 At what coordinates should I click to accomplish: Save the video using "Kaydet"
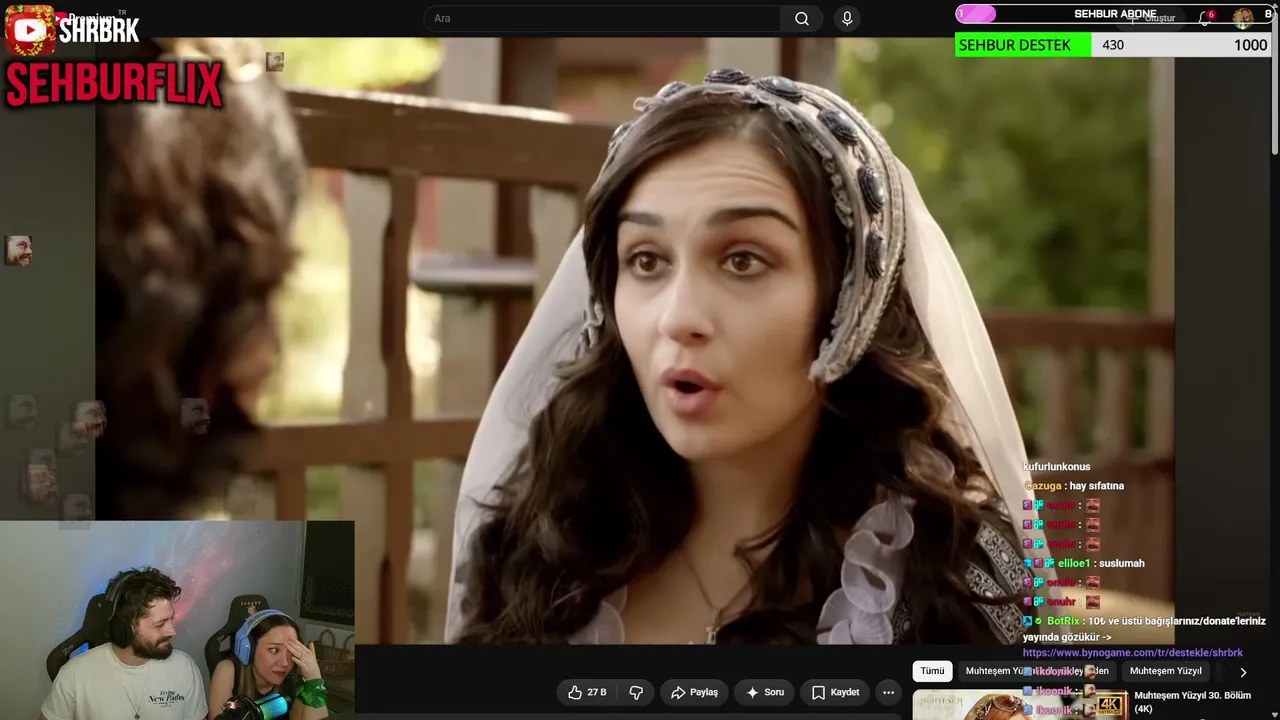coord(835,692)
